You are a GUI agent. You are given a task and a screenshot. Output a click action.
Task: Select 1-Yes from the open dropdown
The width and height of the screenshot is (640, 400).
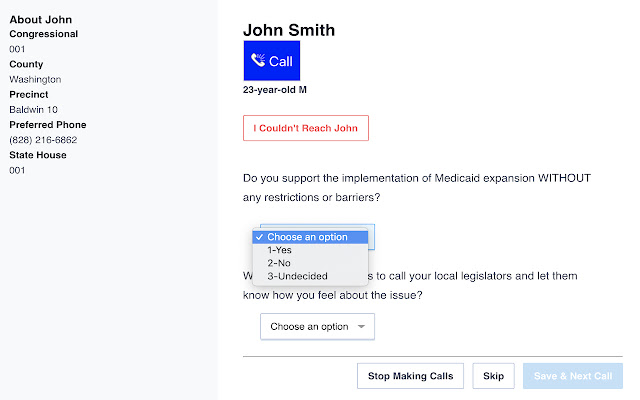pyautogui.click(x=278, y=250)
